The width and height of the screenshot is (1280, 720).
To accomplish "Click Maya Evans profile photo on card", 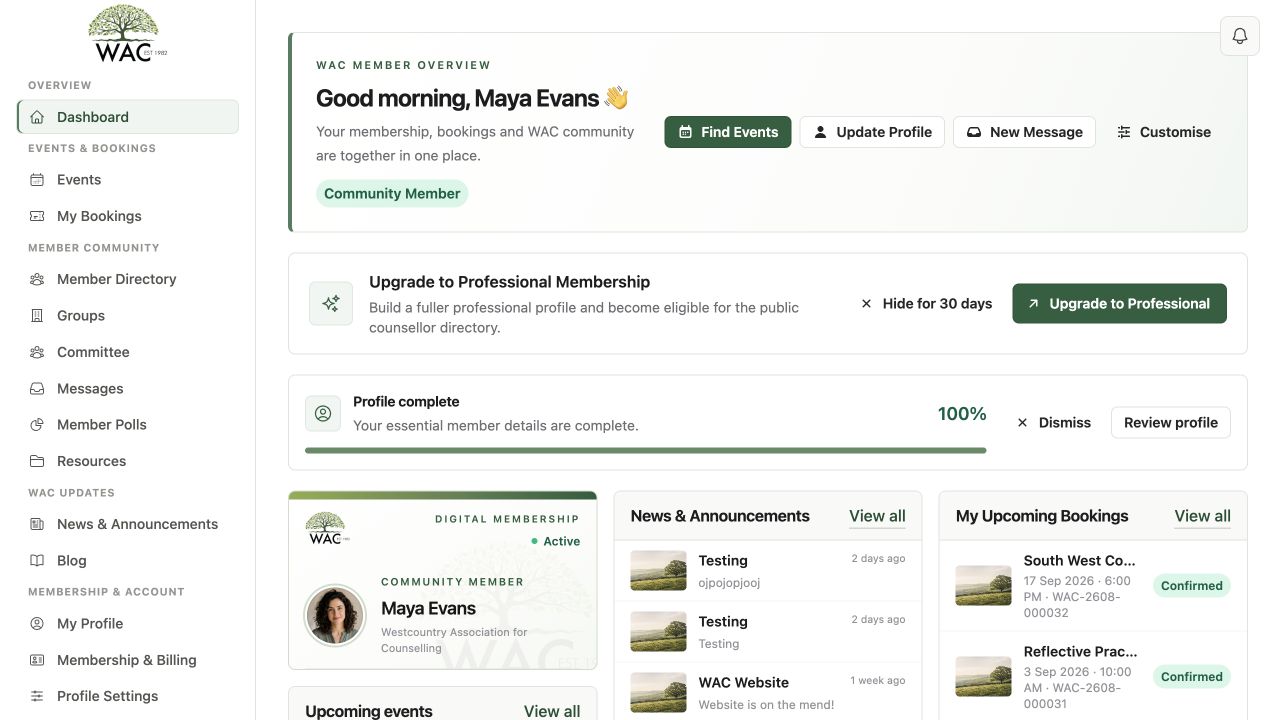I will click(335, 616).
